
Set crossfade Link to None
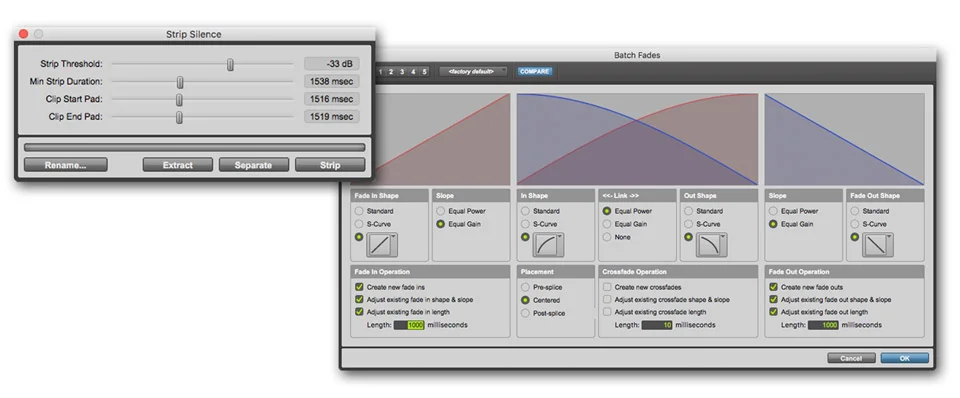coord(607,237)
